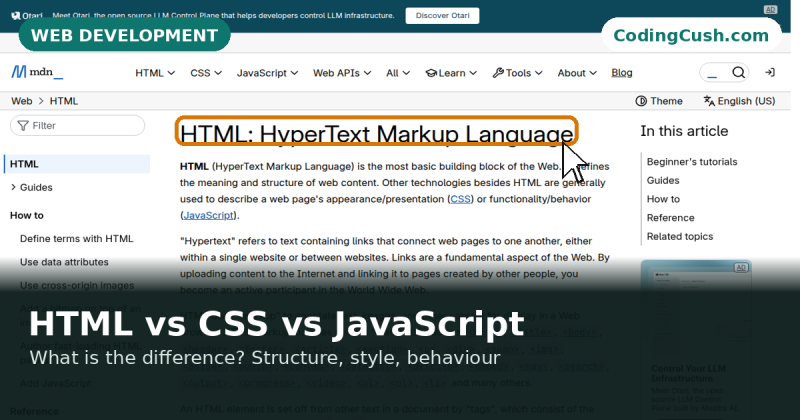Click the Web breadcrumb
This screenshot has width=800, height=420.
22,101
